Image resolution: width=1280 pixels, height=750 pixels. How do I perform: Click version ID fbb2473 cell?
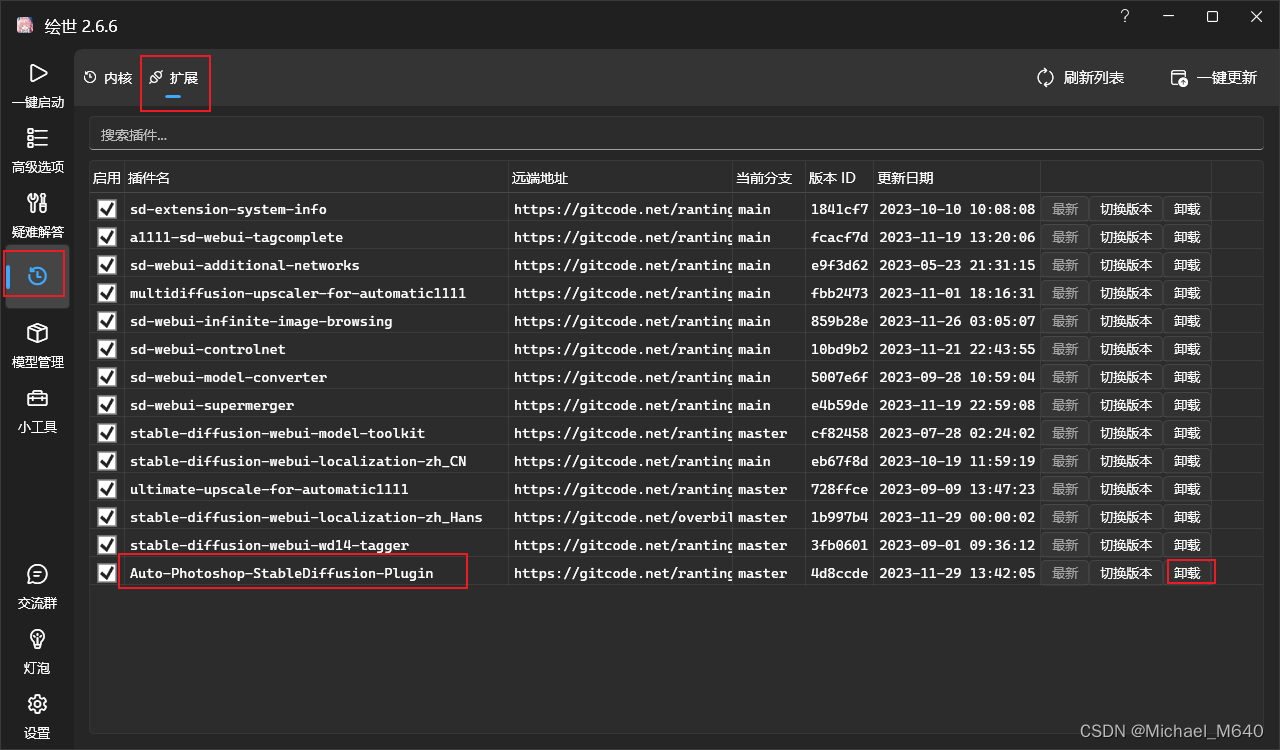839,293
